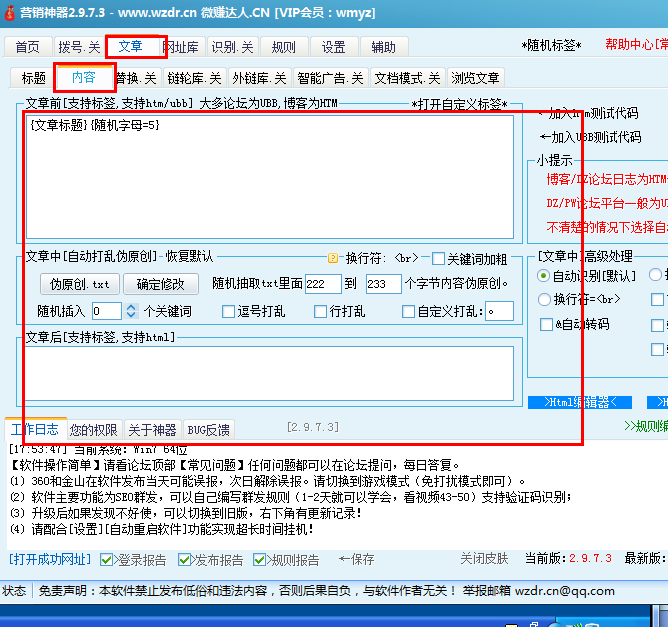Click the app logo icon in title bar
This screenshot has width=668, height=627.
10,13
